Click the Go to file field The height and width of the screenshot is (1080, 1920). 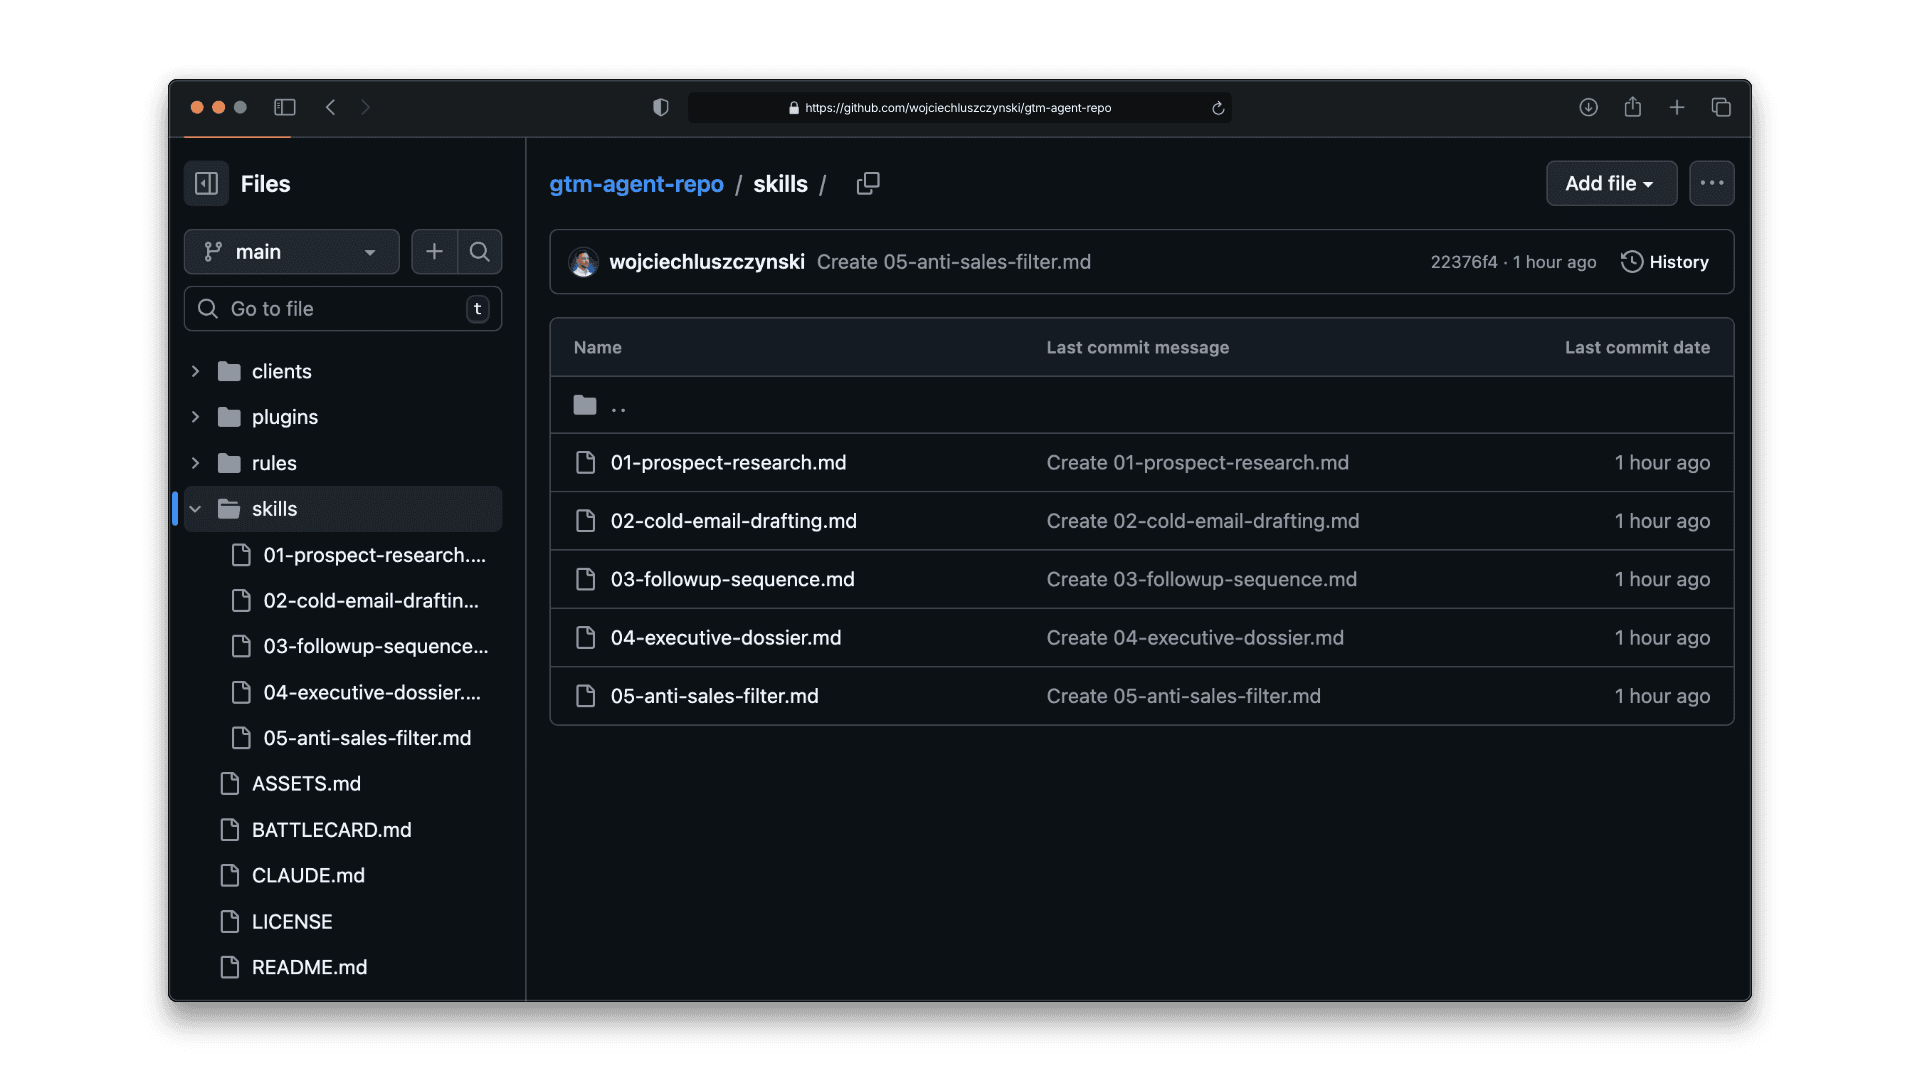tap(340, 309)
